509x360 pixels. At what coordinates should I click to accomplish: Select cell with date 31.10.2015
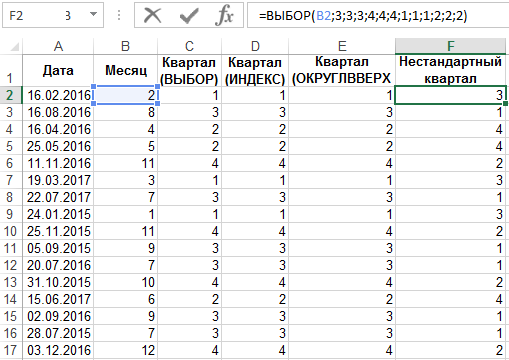point(58,282)
